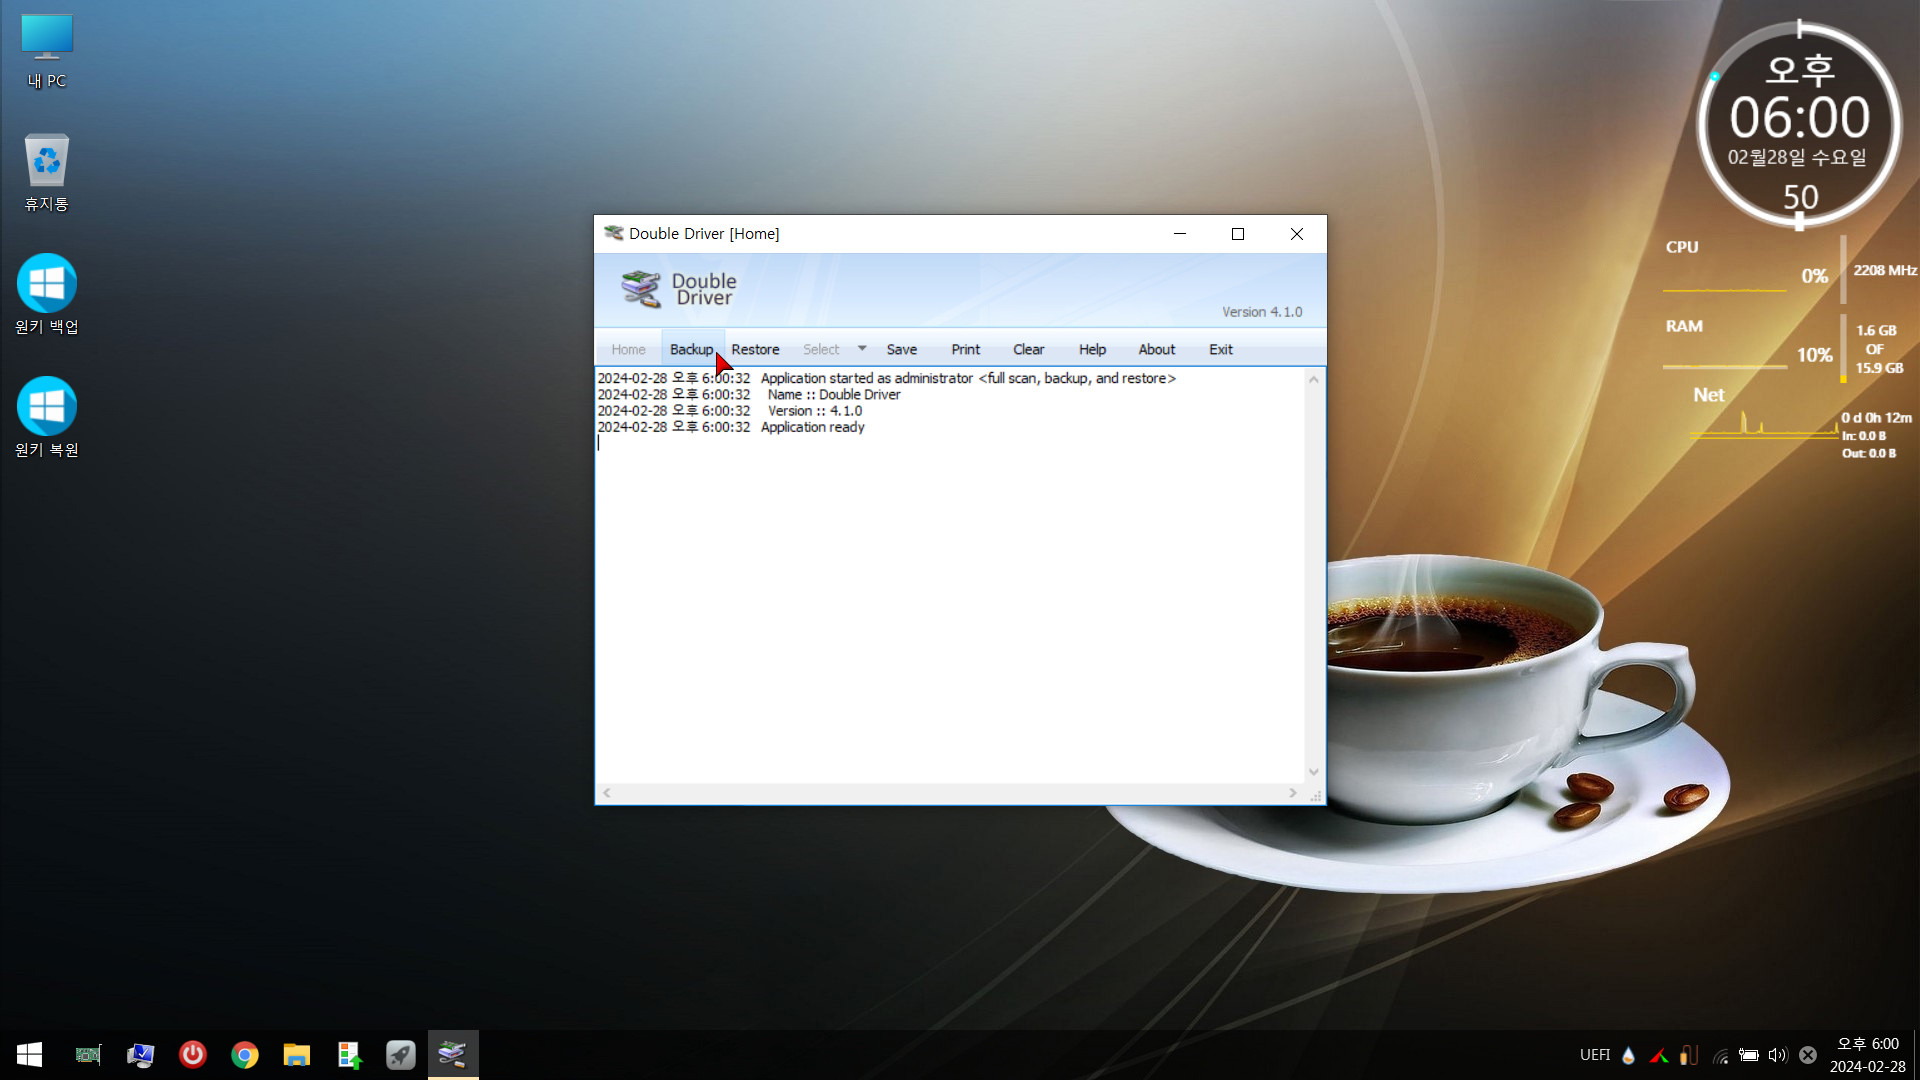
Task: Click the water drop tray icon
Action: coord(1628,1055)
